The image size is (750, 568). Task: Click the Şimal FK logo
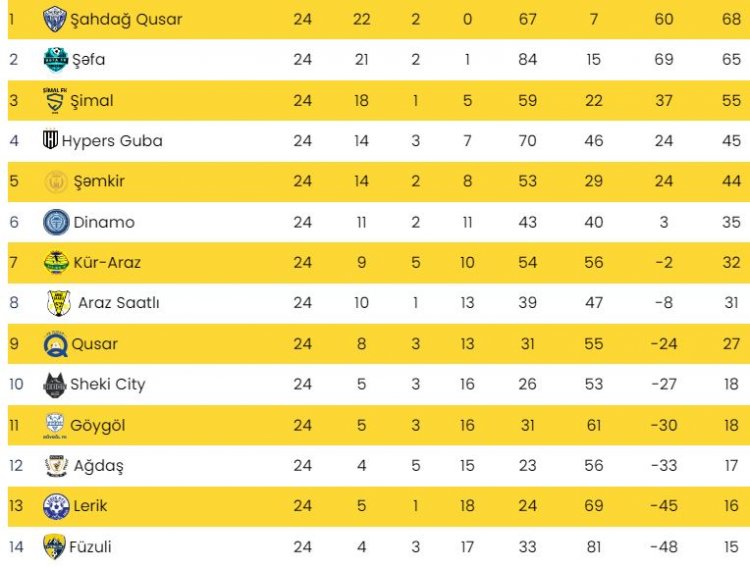coord(55,100)
